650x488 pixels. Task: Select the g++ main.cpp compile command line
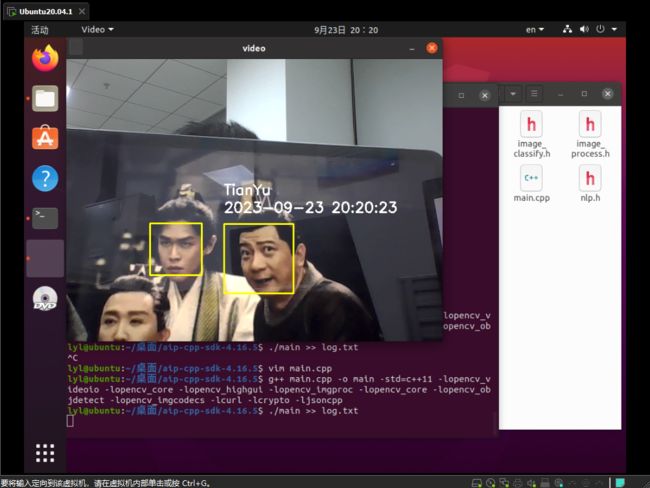[279, 389]
